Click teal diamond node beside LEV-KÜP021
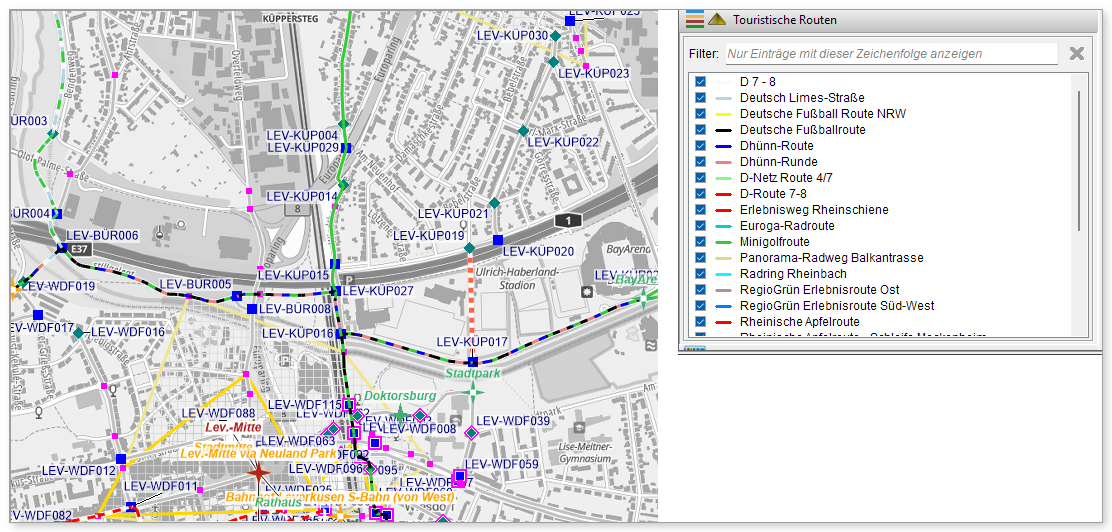The image size is (1112, 532). [495, 203]
